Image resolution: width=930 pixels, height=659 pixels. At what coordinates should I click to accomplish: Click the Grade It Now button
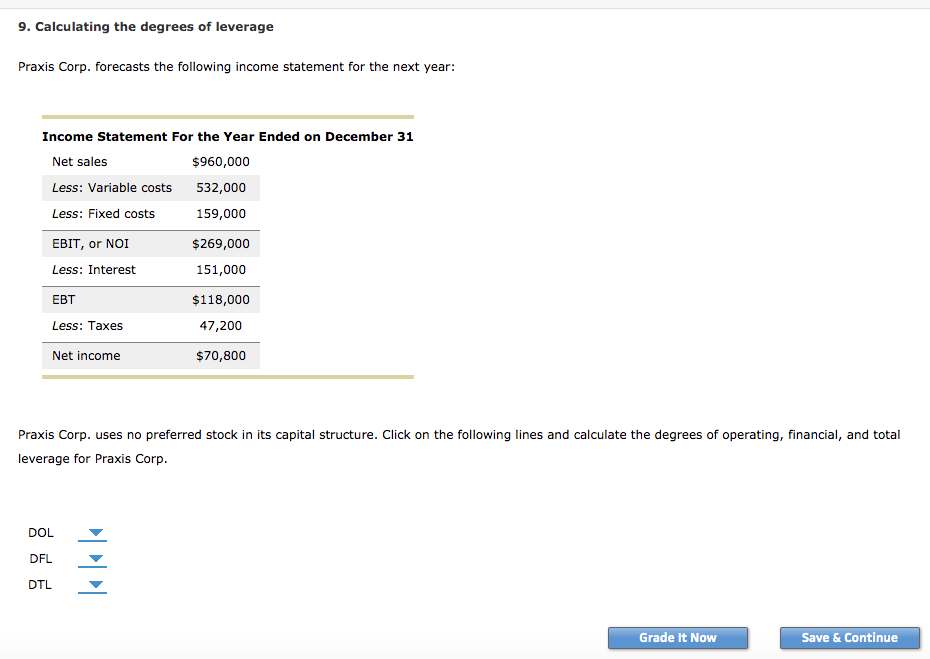click(678, 638)
